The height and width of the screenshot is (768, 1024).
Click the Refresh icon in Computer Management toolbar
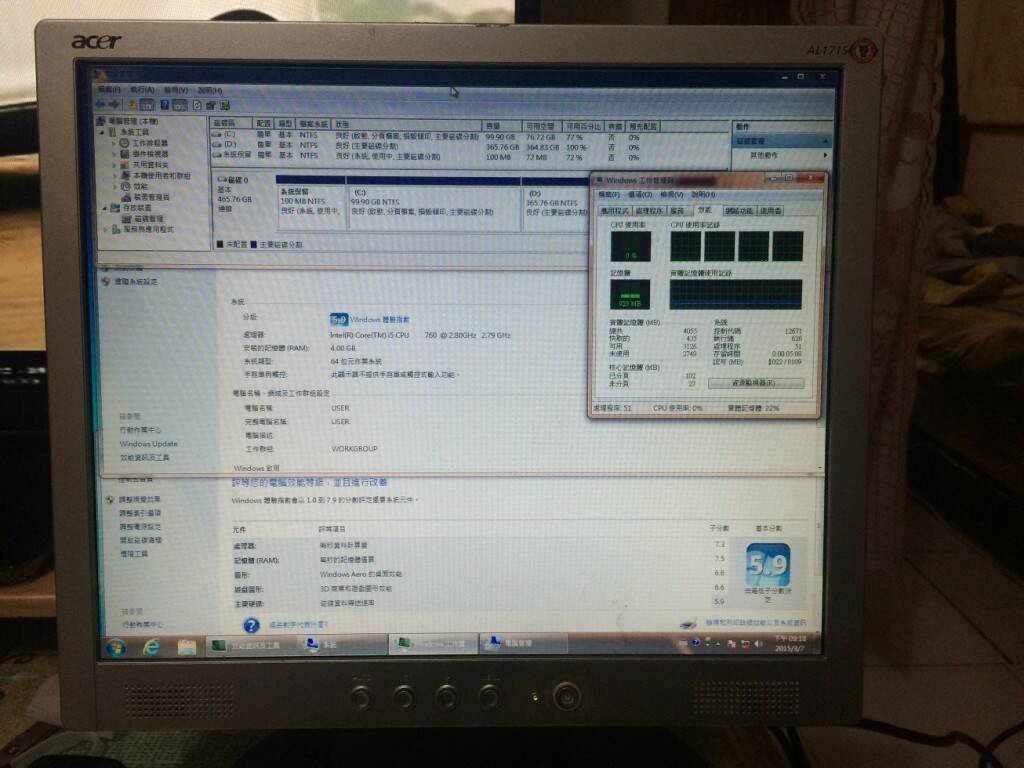[197, 104]
